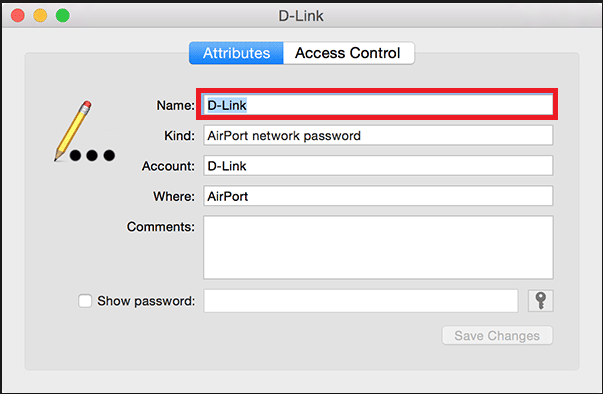Image resolution: width=603 pixels, height=394 pixels.
Task: Select the Kind field showing AirPort network password
Action: [378, 135]
